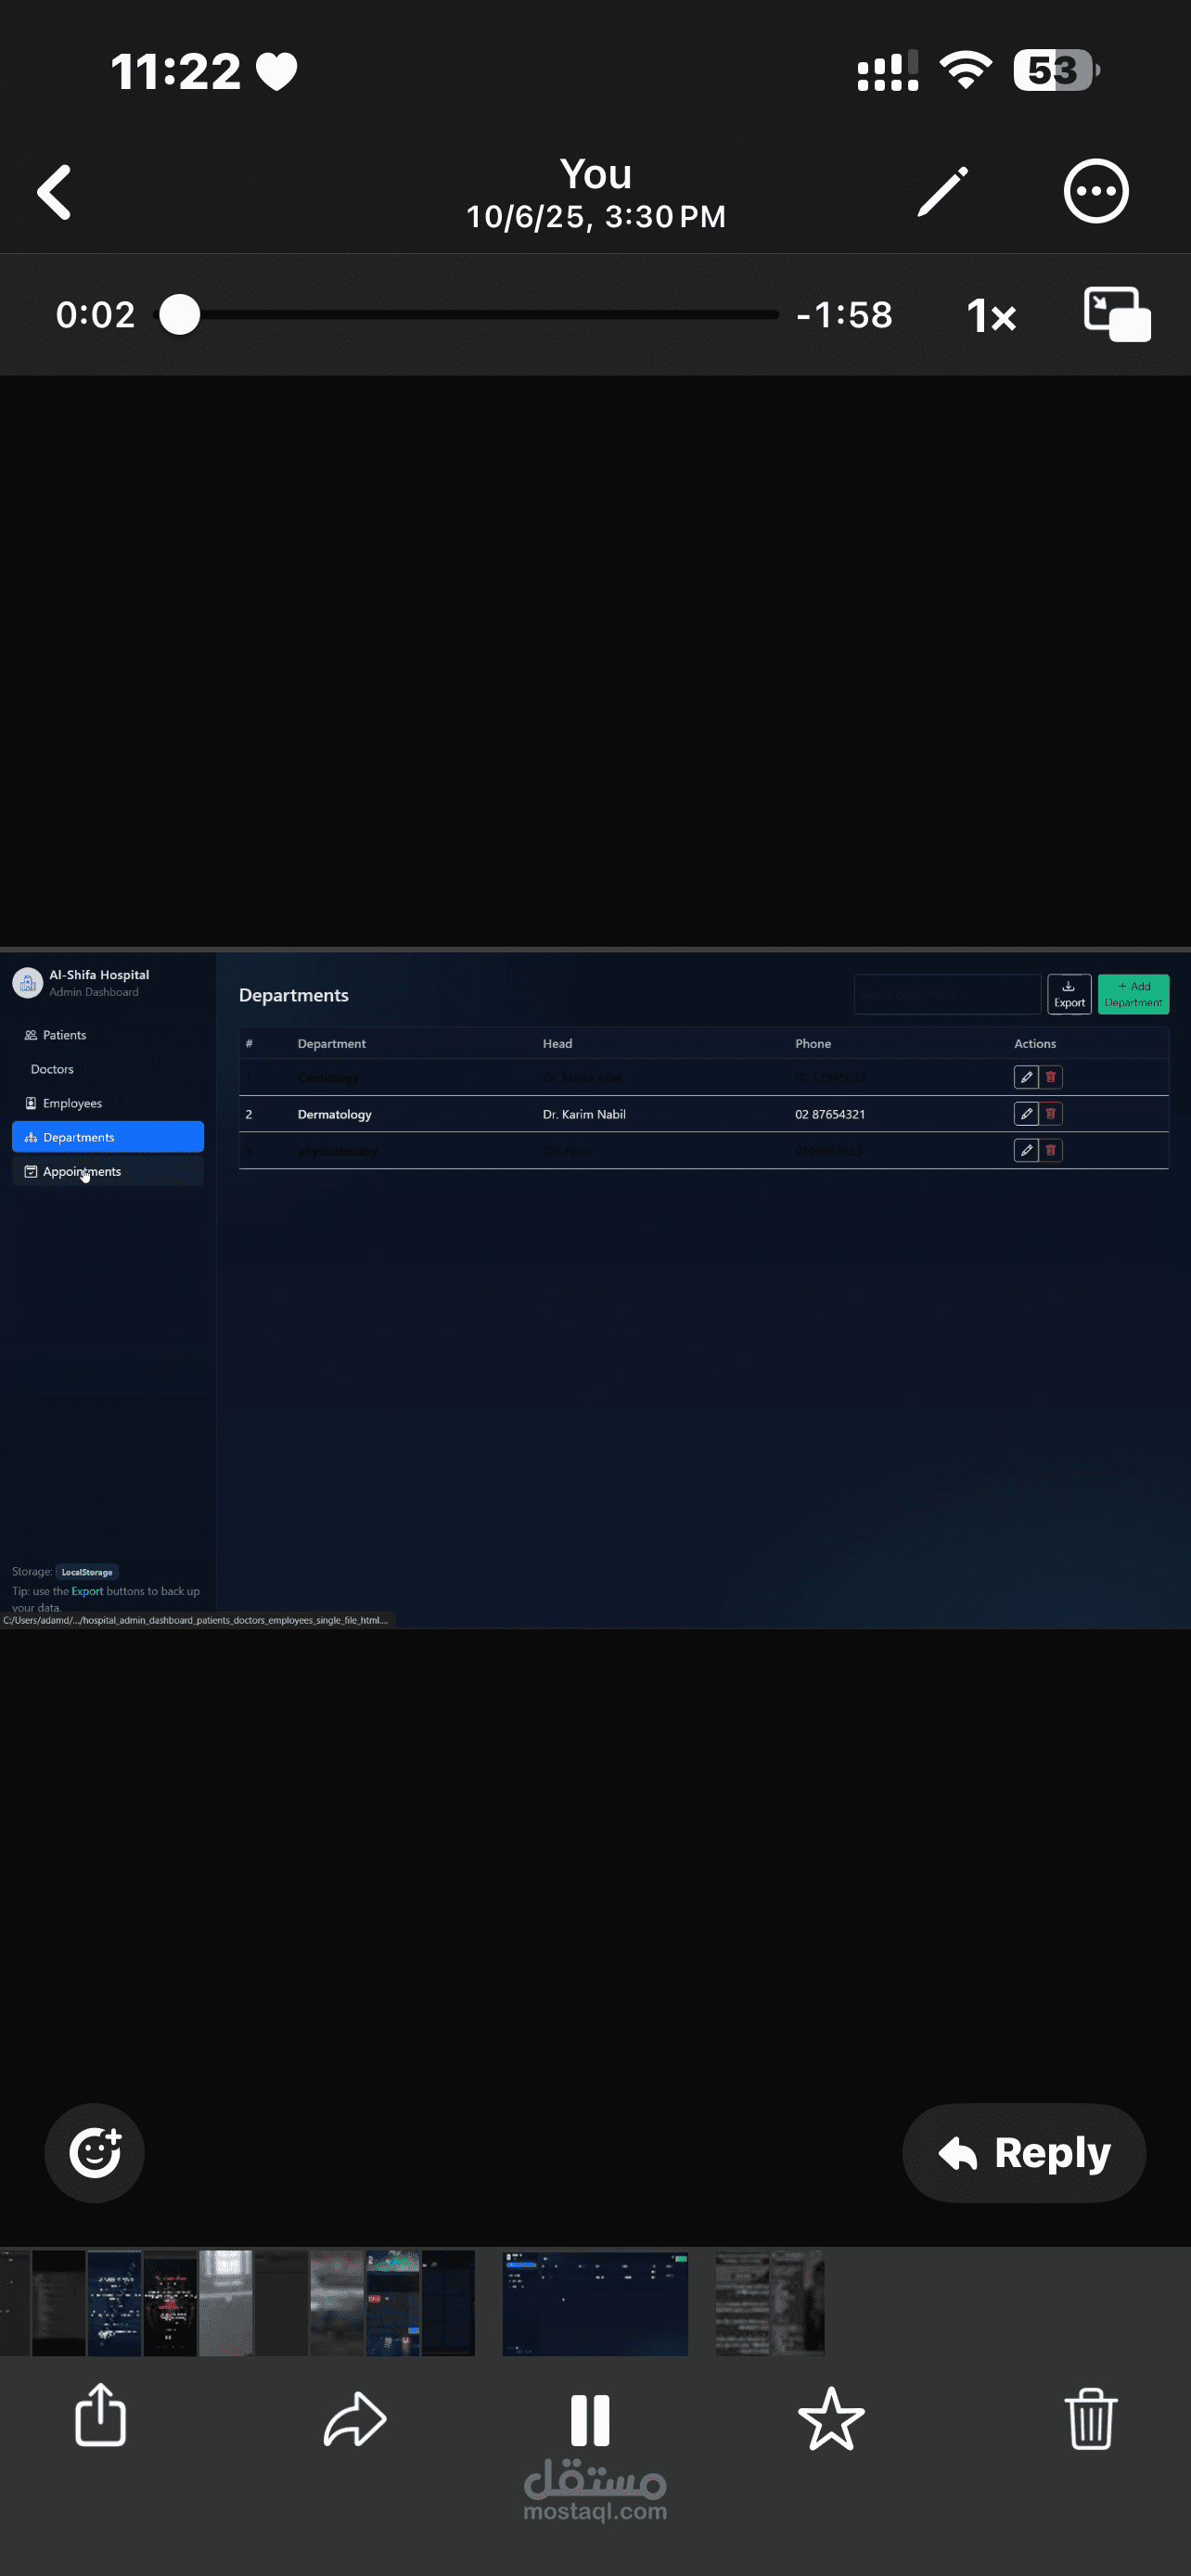Screen dimensions: 1191x2576
Task: Click the Add Department button
Action: coord(1133,994)
